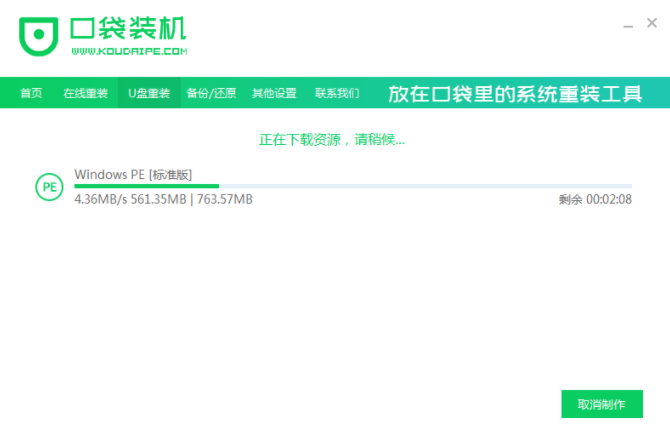Open the www.koudaipe.com link
The width and height of the screenshot is (670, 424).
pos(128,50)
